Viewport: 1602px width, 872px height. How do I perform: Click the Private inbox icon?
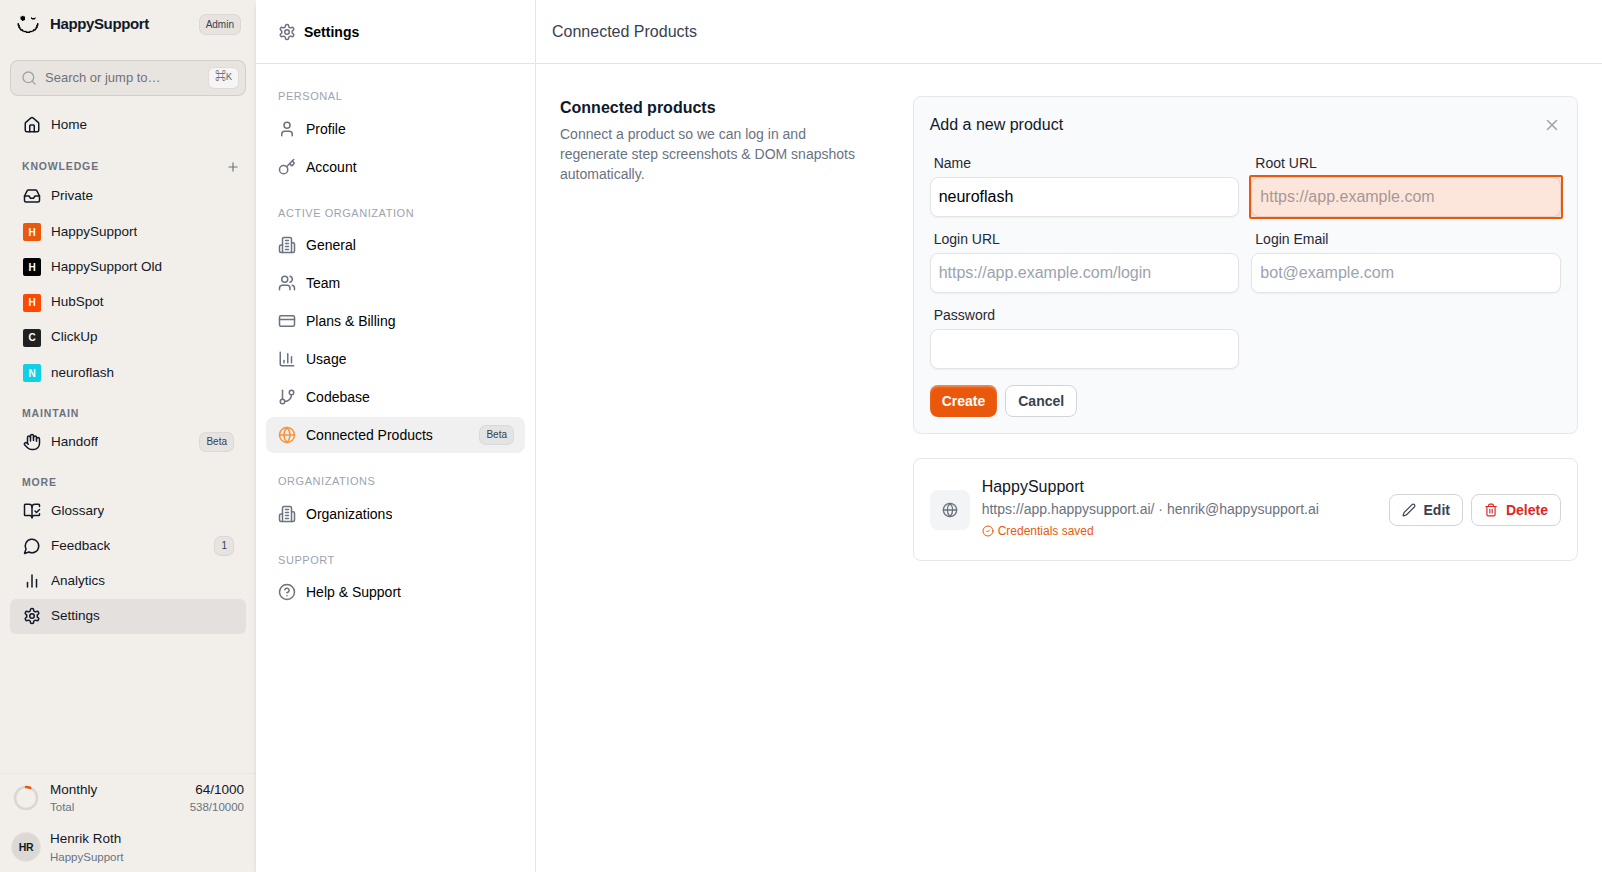pos(32,196)
